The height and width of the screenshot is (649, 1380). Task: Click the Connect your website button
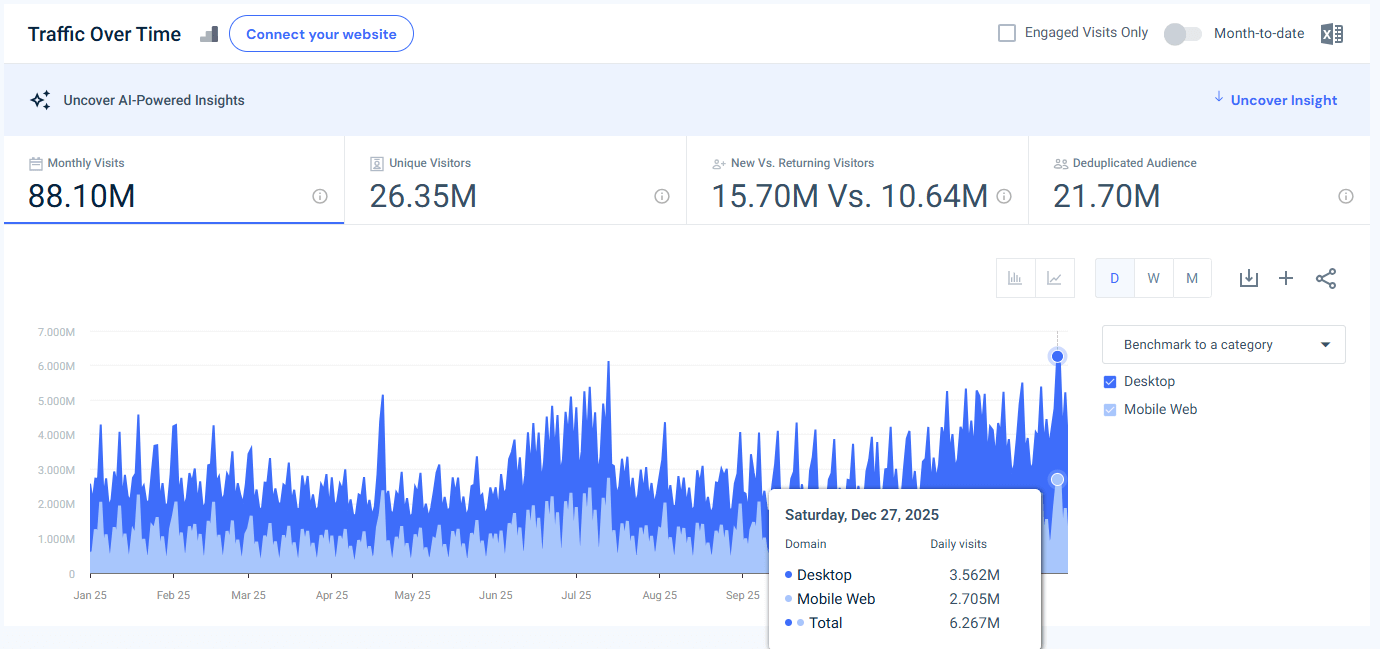tap(321, 33)
